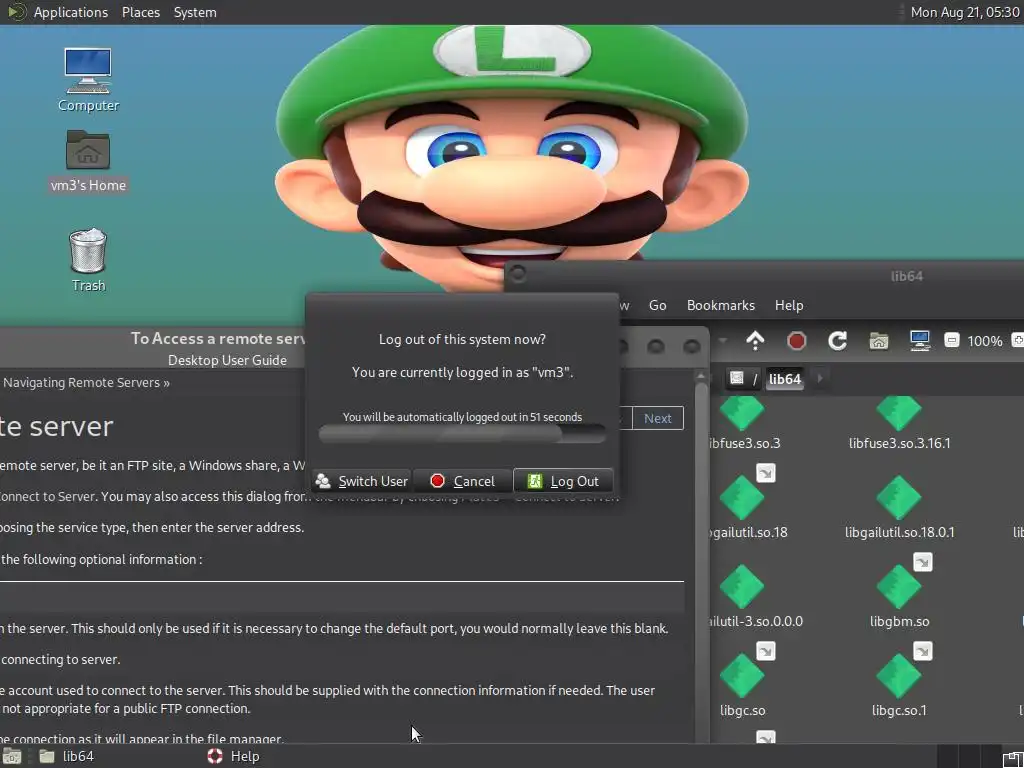
Task: Click the auto-logout countdown progress bar
Action: pyautogui.click(x=462, y=434)
